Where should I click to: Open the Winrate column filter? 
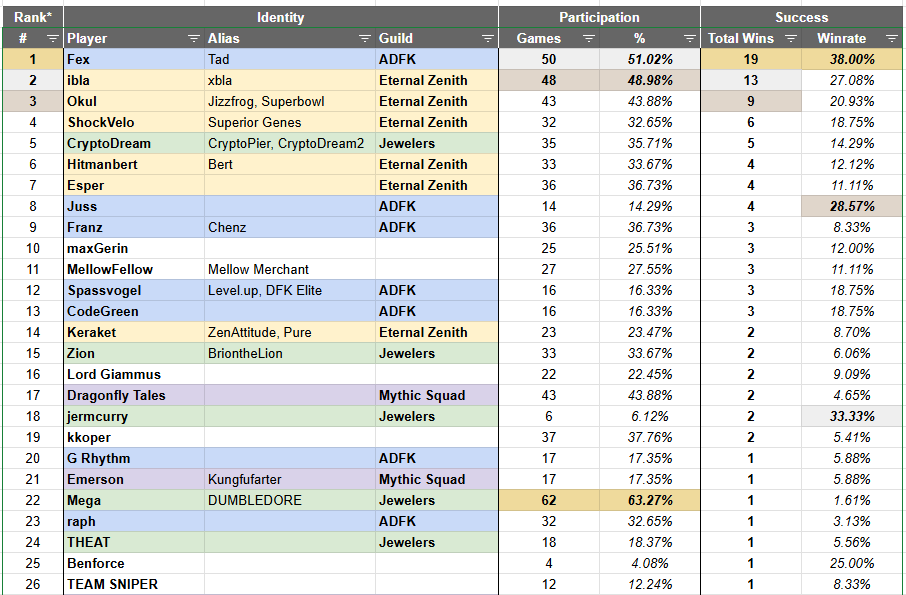(892, 39)
